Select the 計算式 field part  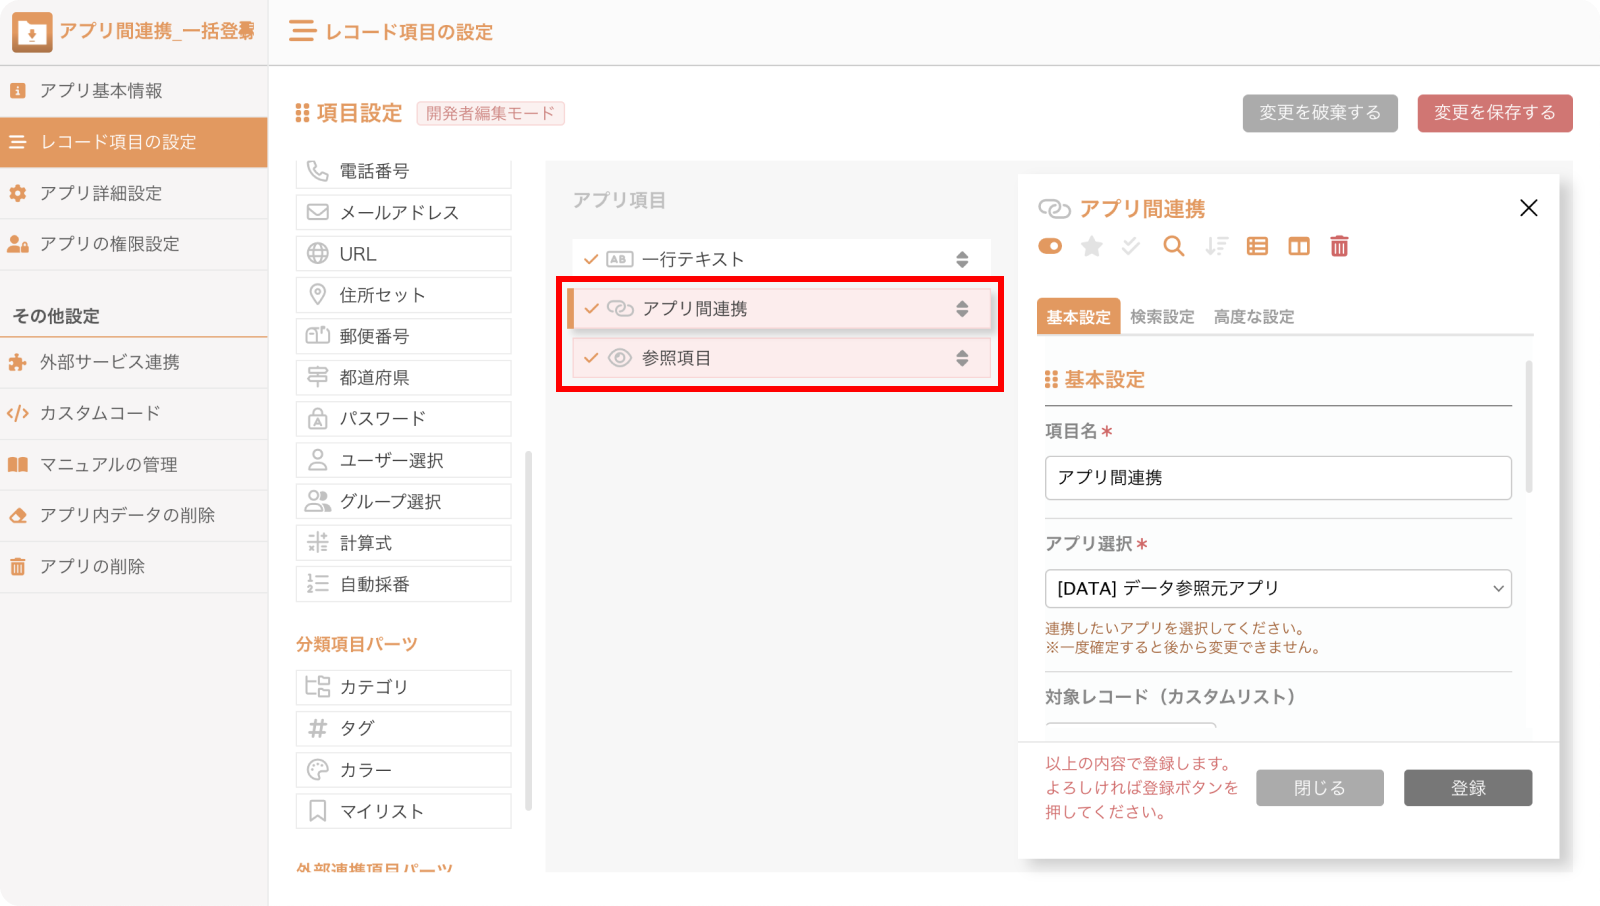tap(404, 543)
